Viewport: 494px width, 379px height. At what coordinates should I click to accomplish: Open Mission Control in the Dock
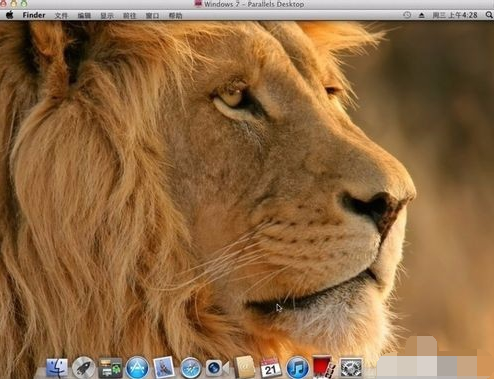110,368
